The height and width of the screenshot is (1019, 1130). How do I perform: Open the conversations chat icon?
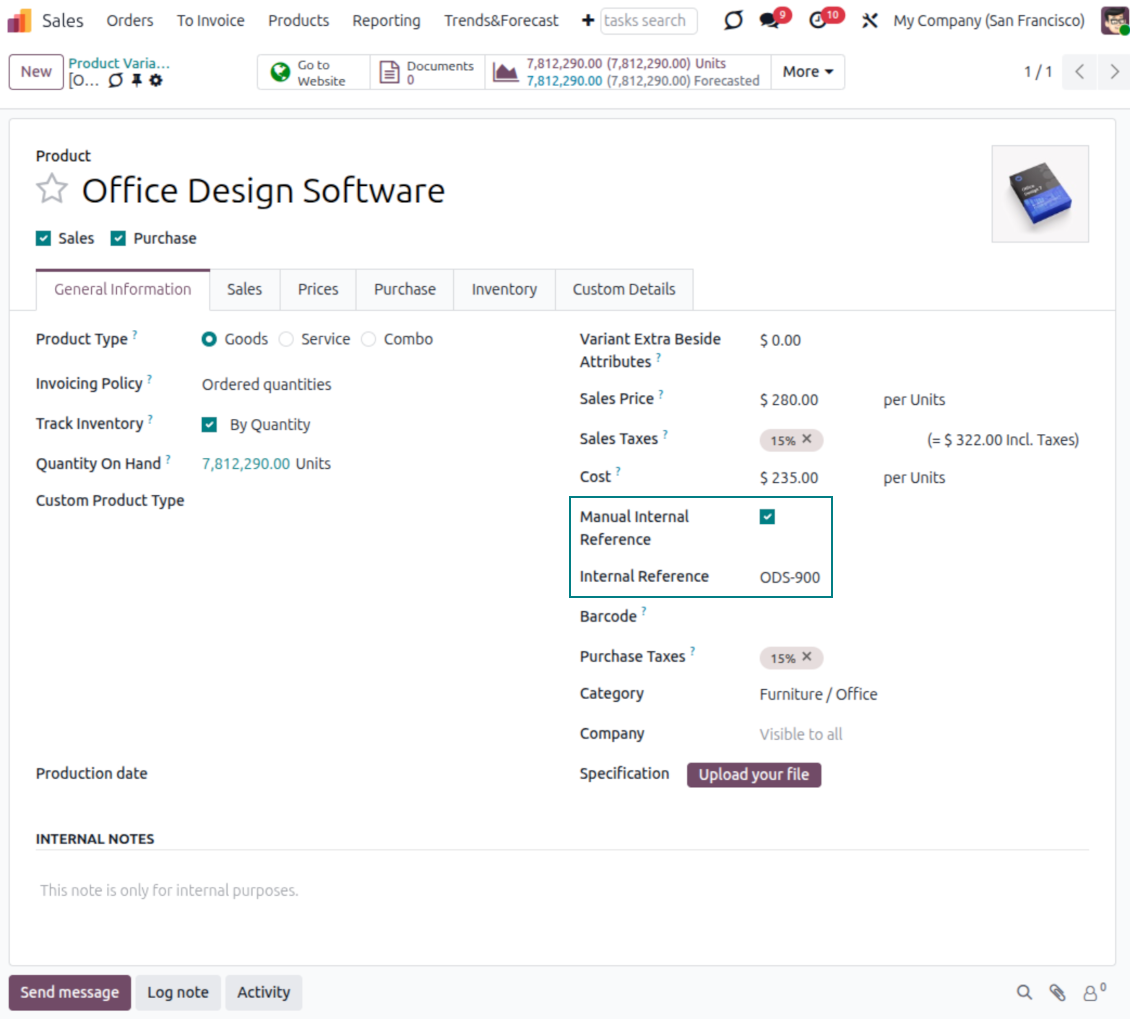(x=767, y=21)
